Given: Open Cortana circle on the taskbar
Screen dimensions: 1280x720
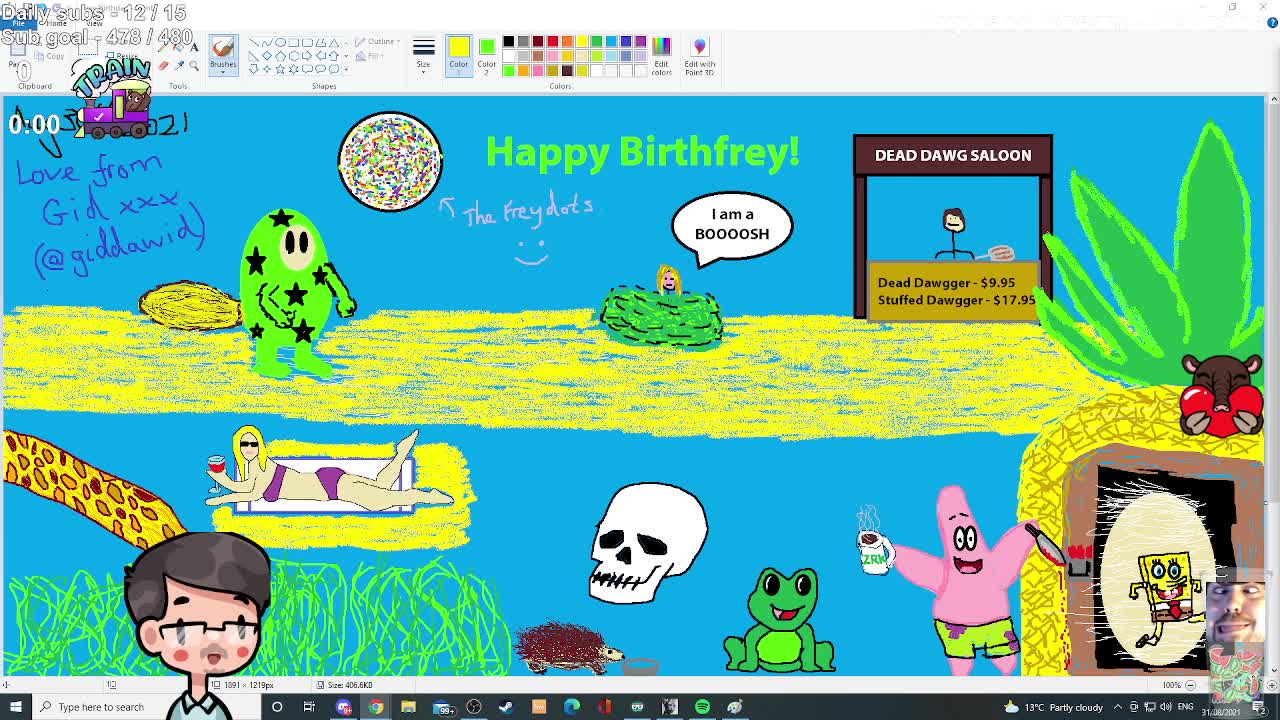Looking at the screenshot, I should pos(277,707).
